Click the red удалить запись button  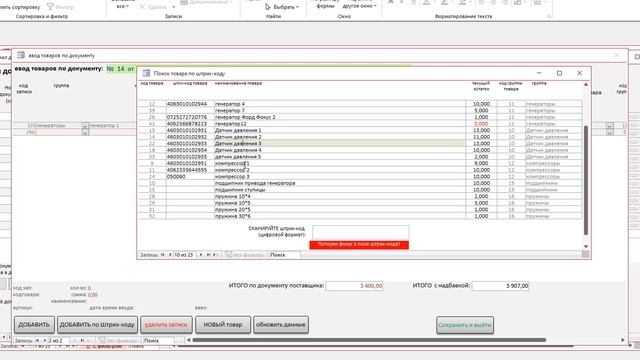[x=166, y=325]
